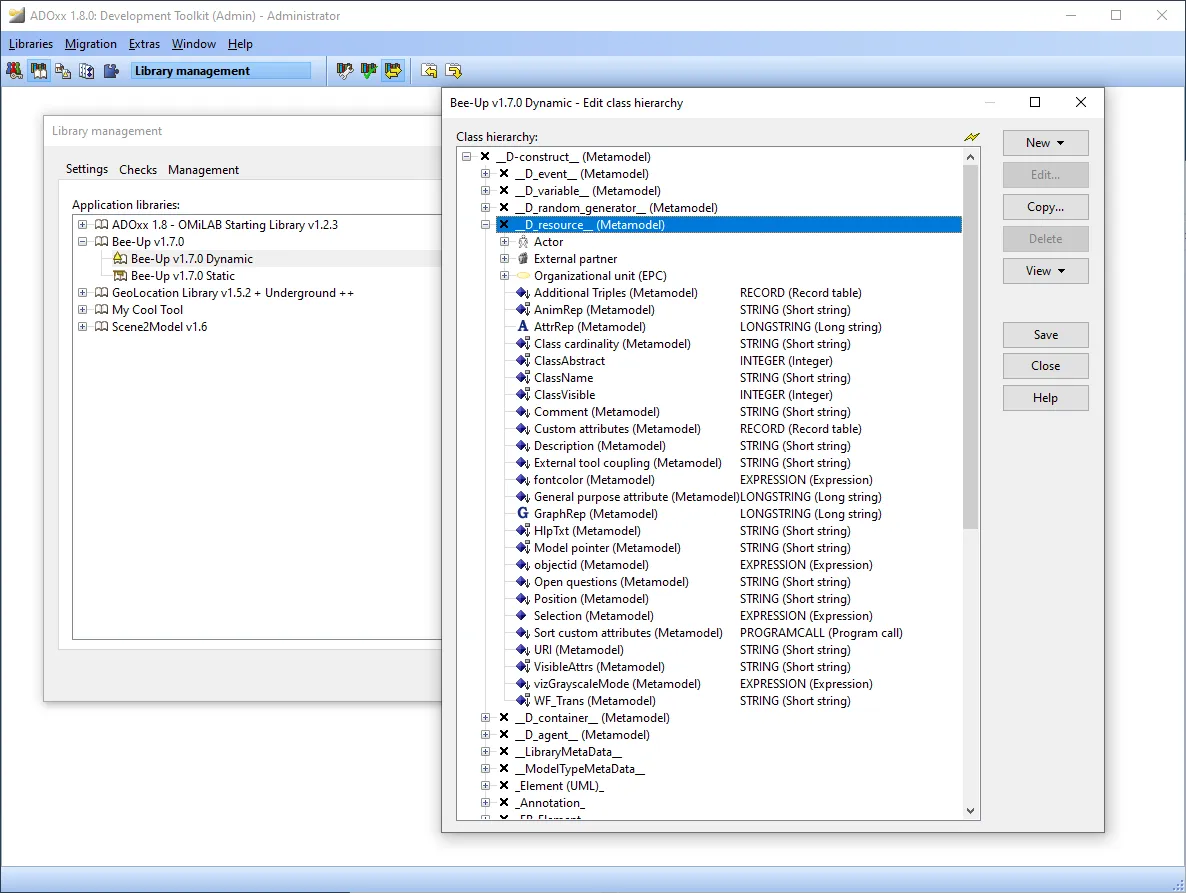This screenshot has width=1186, height=893.
Task: Click the Organizational unit (EPC) class icon
Action: (523, 276)
